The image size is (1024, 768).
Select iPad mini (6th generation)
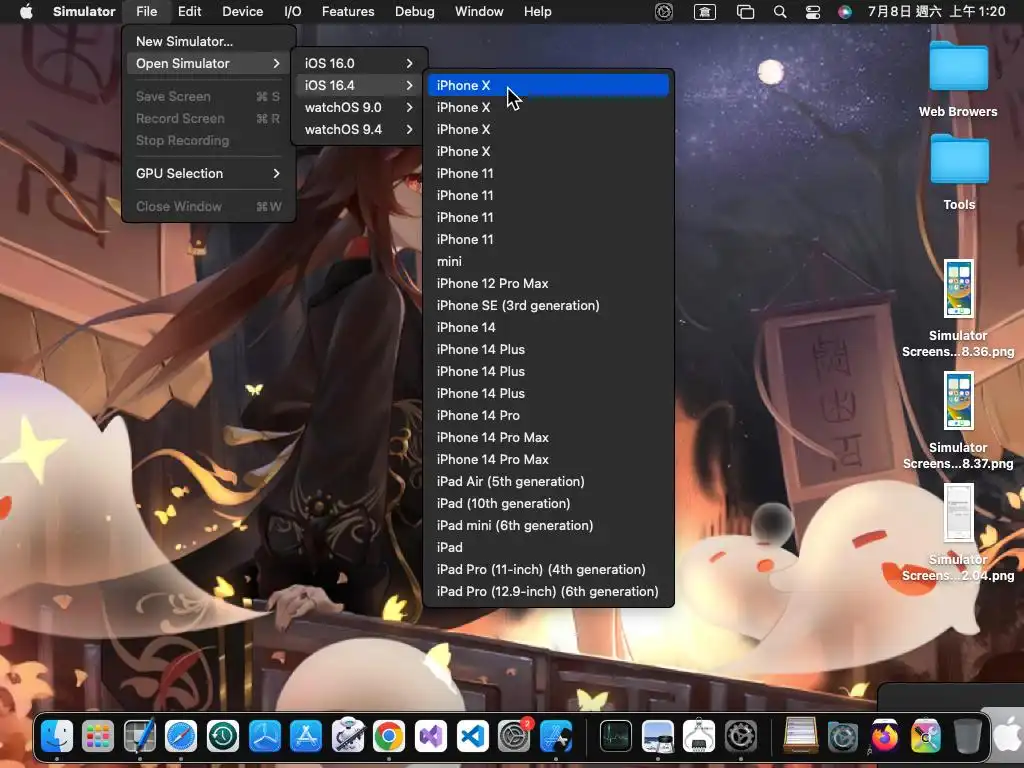(x=549, y=526)
